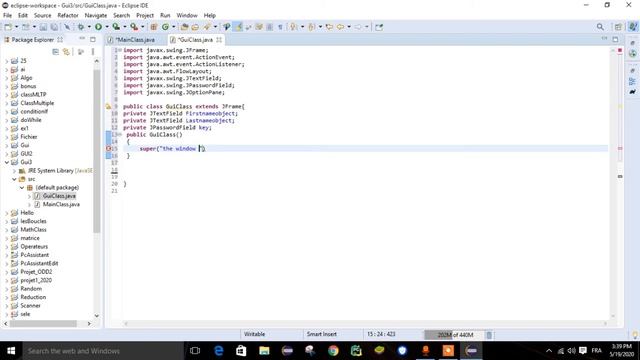The width and height of the screenshot is (640, 360).
Task: Maximize the editor area icon
Action: pos(615,39)
